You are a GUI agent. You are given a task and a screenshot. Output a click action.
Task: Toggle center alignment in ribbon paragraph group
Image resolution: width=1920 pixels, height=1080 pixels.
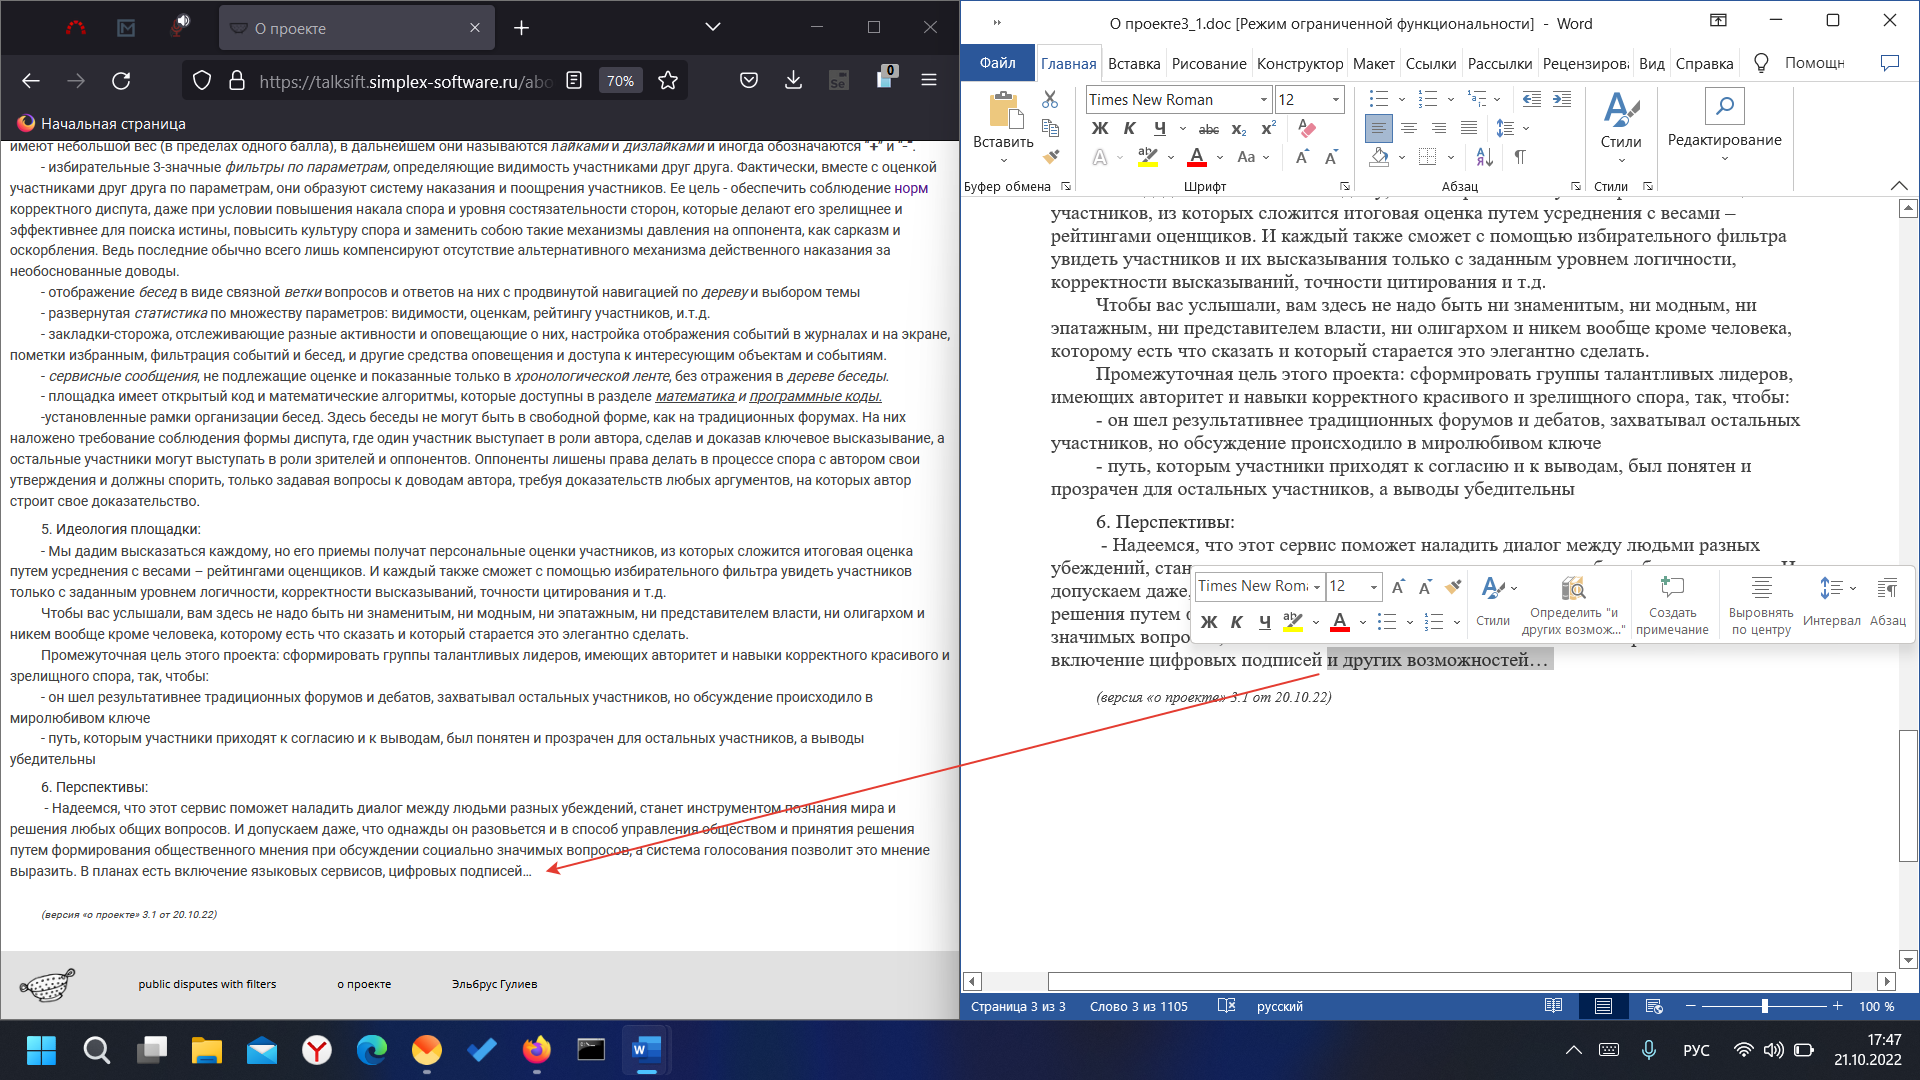point(1408,128)
